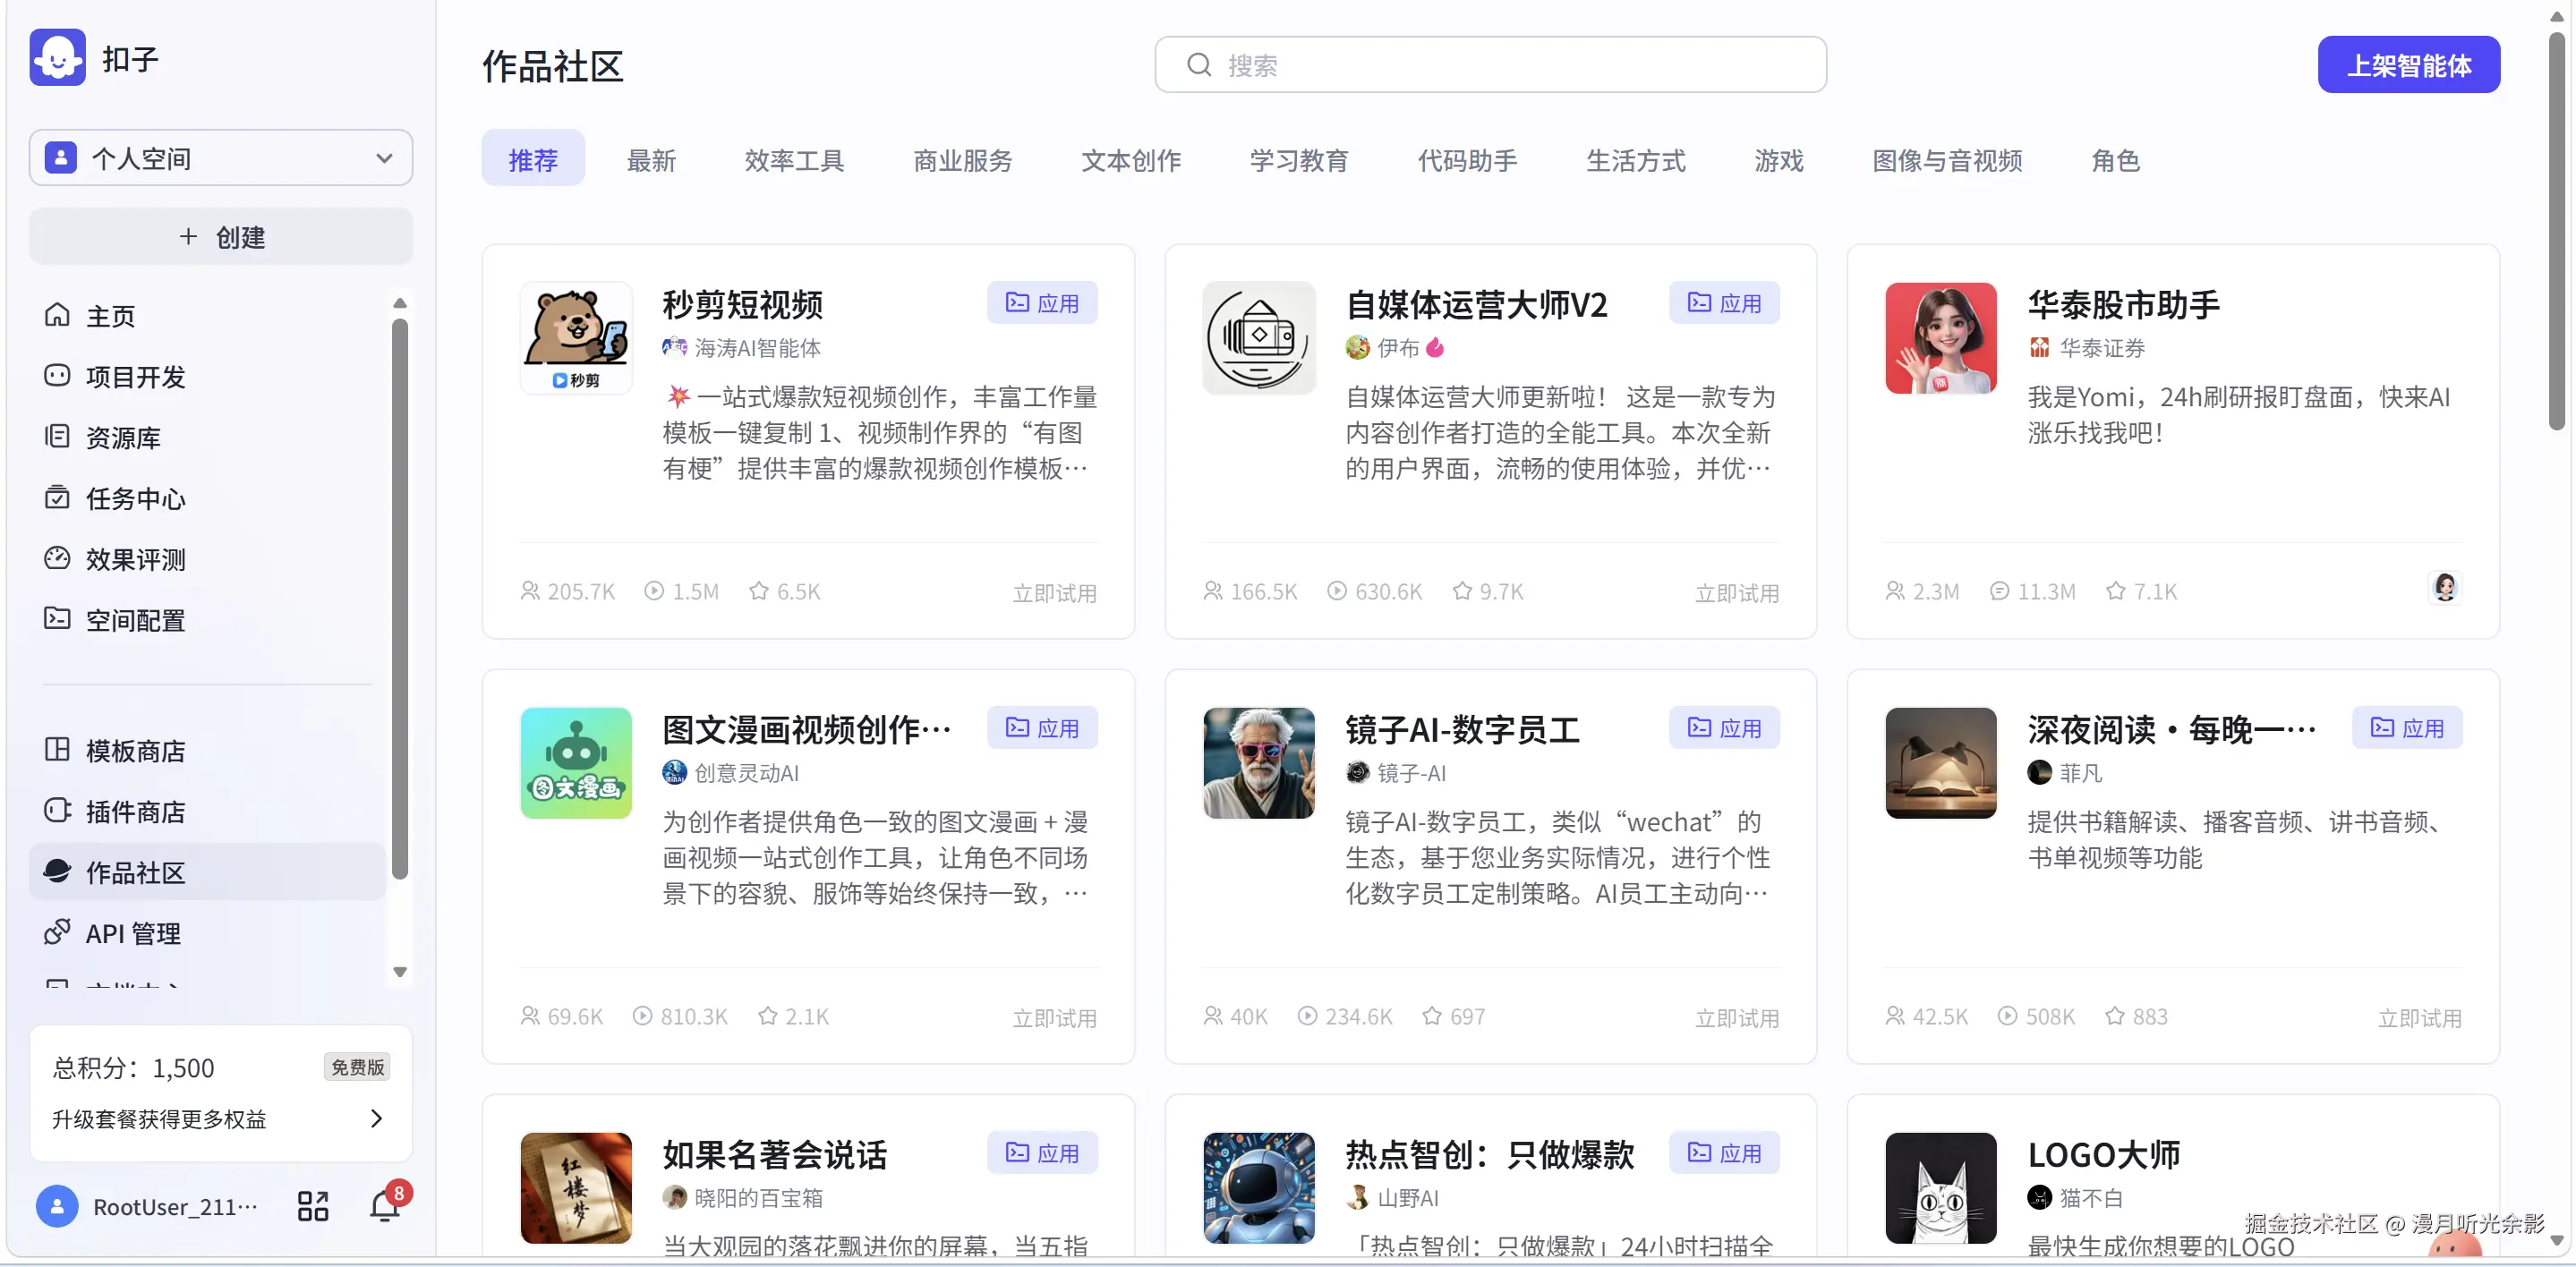The image size is (2576, 1267).
Task: Open 插件商店 plugin store icon
Action: coord(57,811)
